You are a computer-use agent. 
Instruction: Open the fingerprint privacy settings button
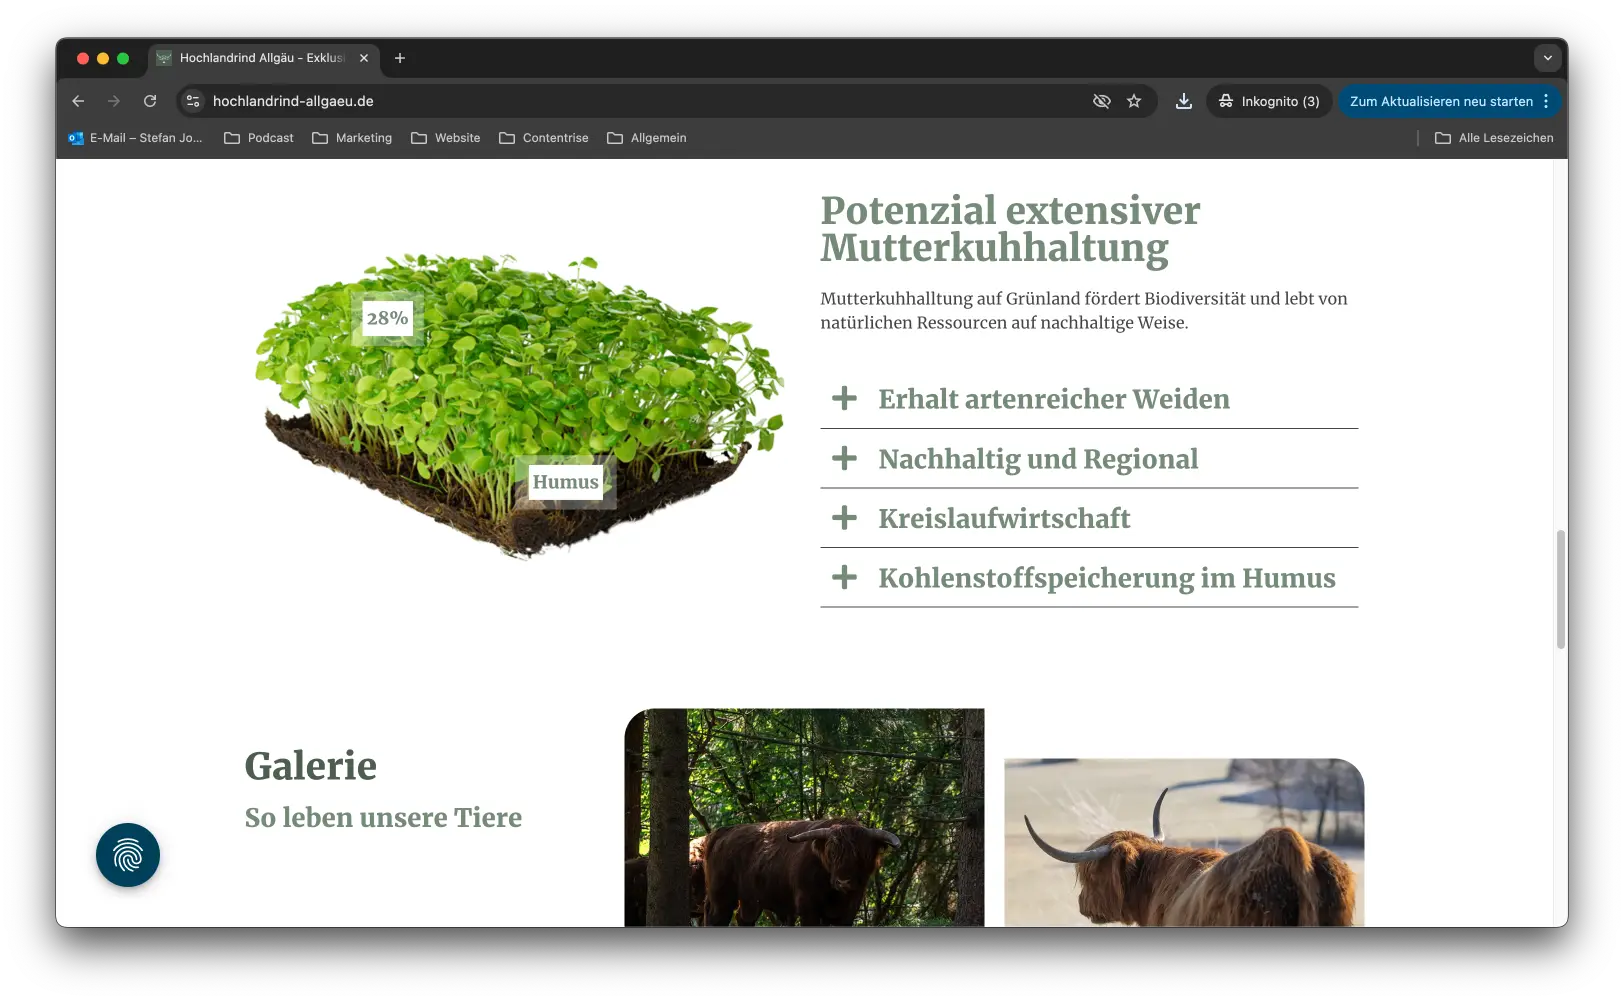128,855
